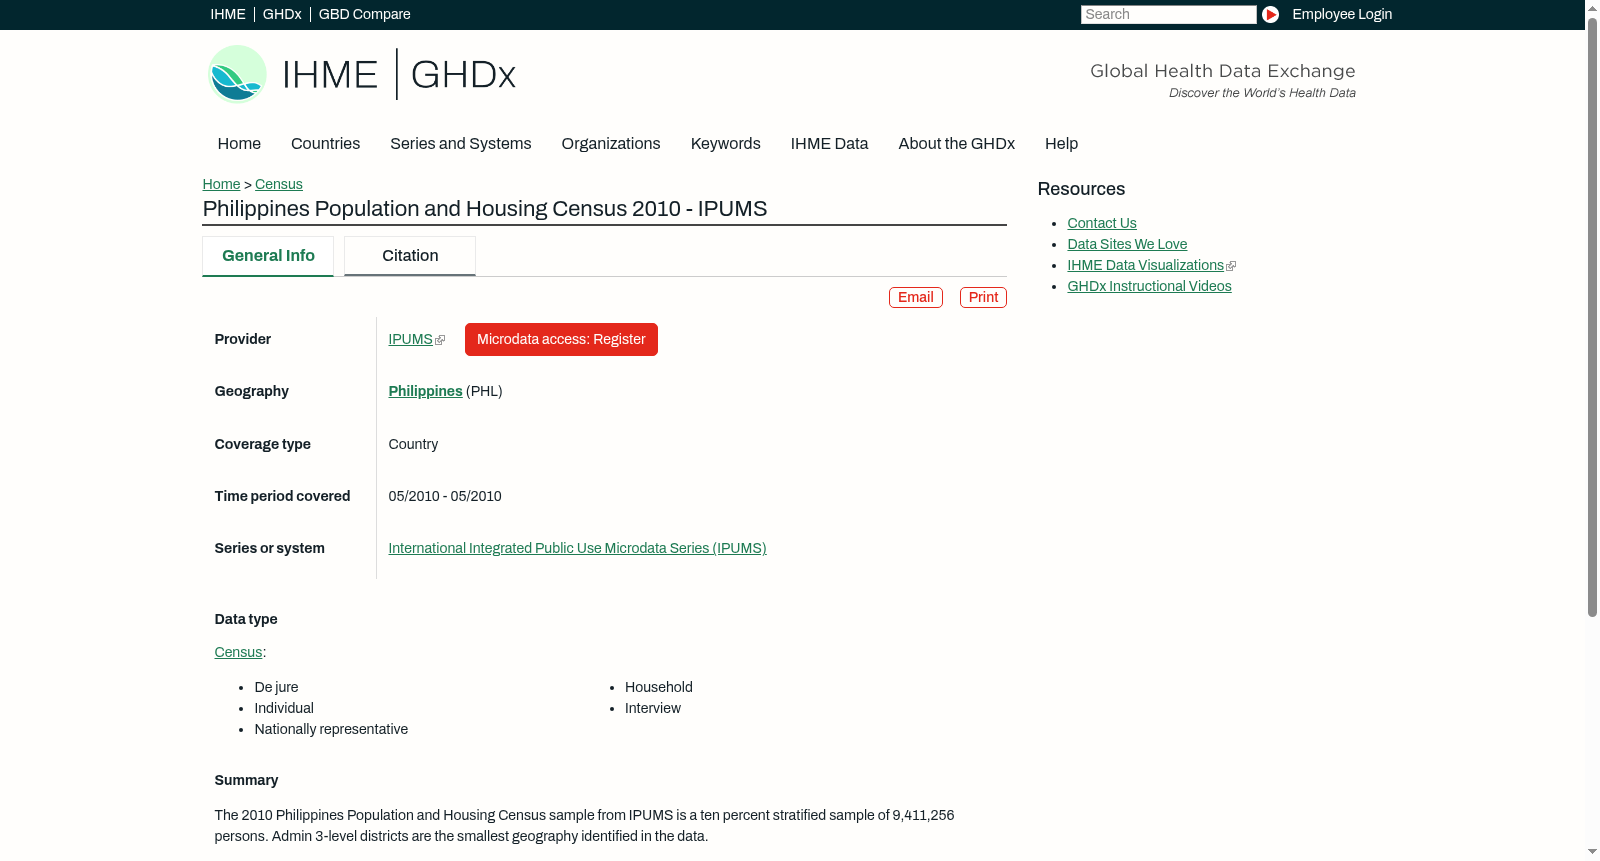Click the 'Country' coverage type value
The image size is (1600, 861).
pos(413,445)
